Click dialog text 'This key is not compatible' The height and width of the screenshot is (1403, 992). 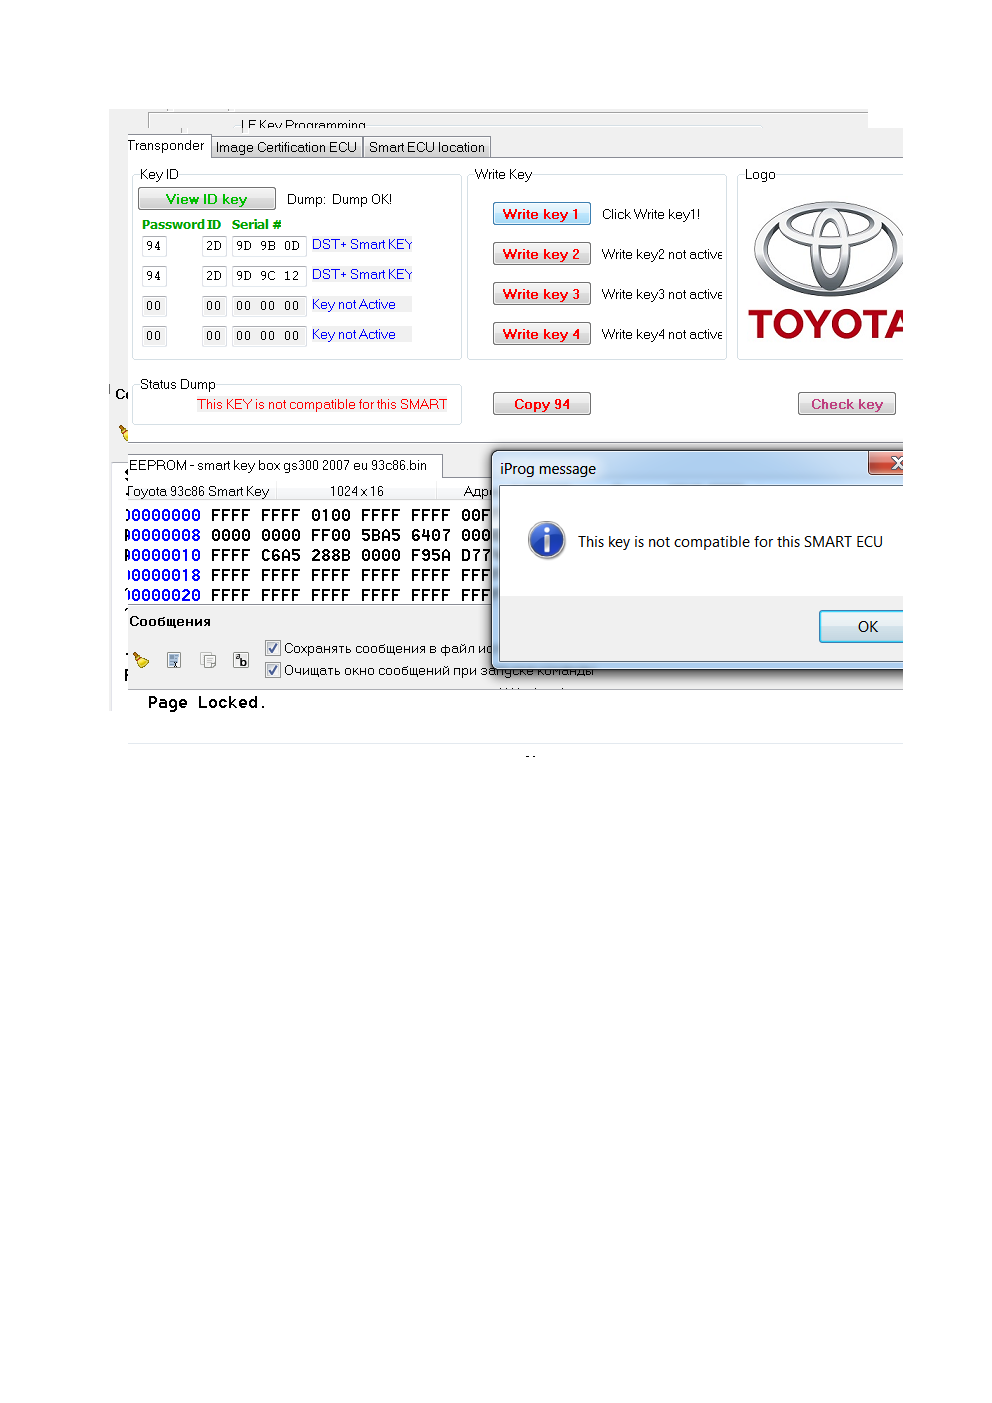[x=730, y=542]
